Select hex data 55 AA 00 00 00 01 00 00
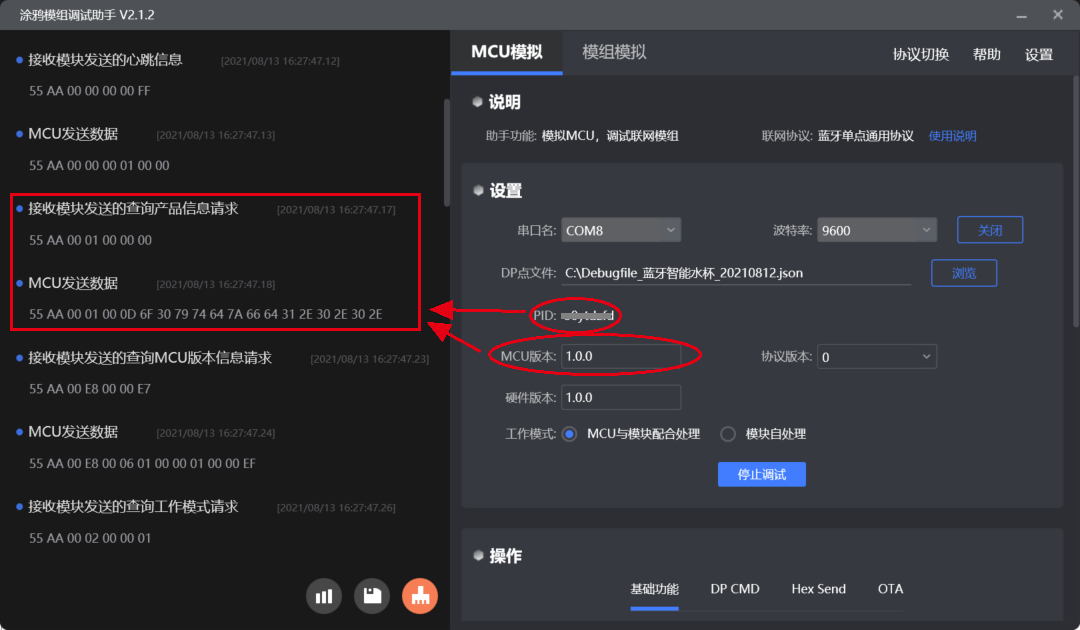Viewport: 1080px width, 630px height. click(99, 166)
